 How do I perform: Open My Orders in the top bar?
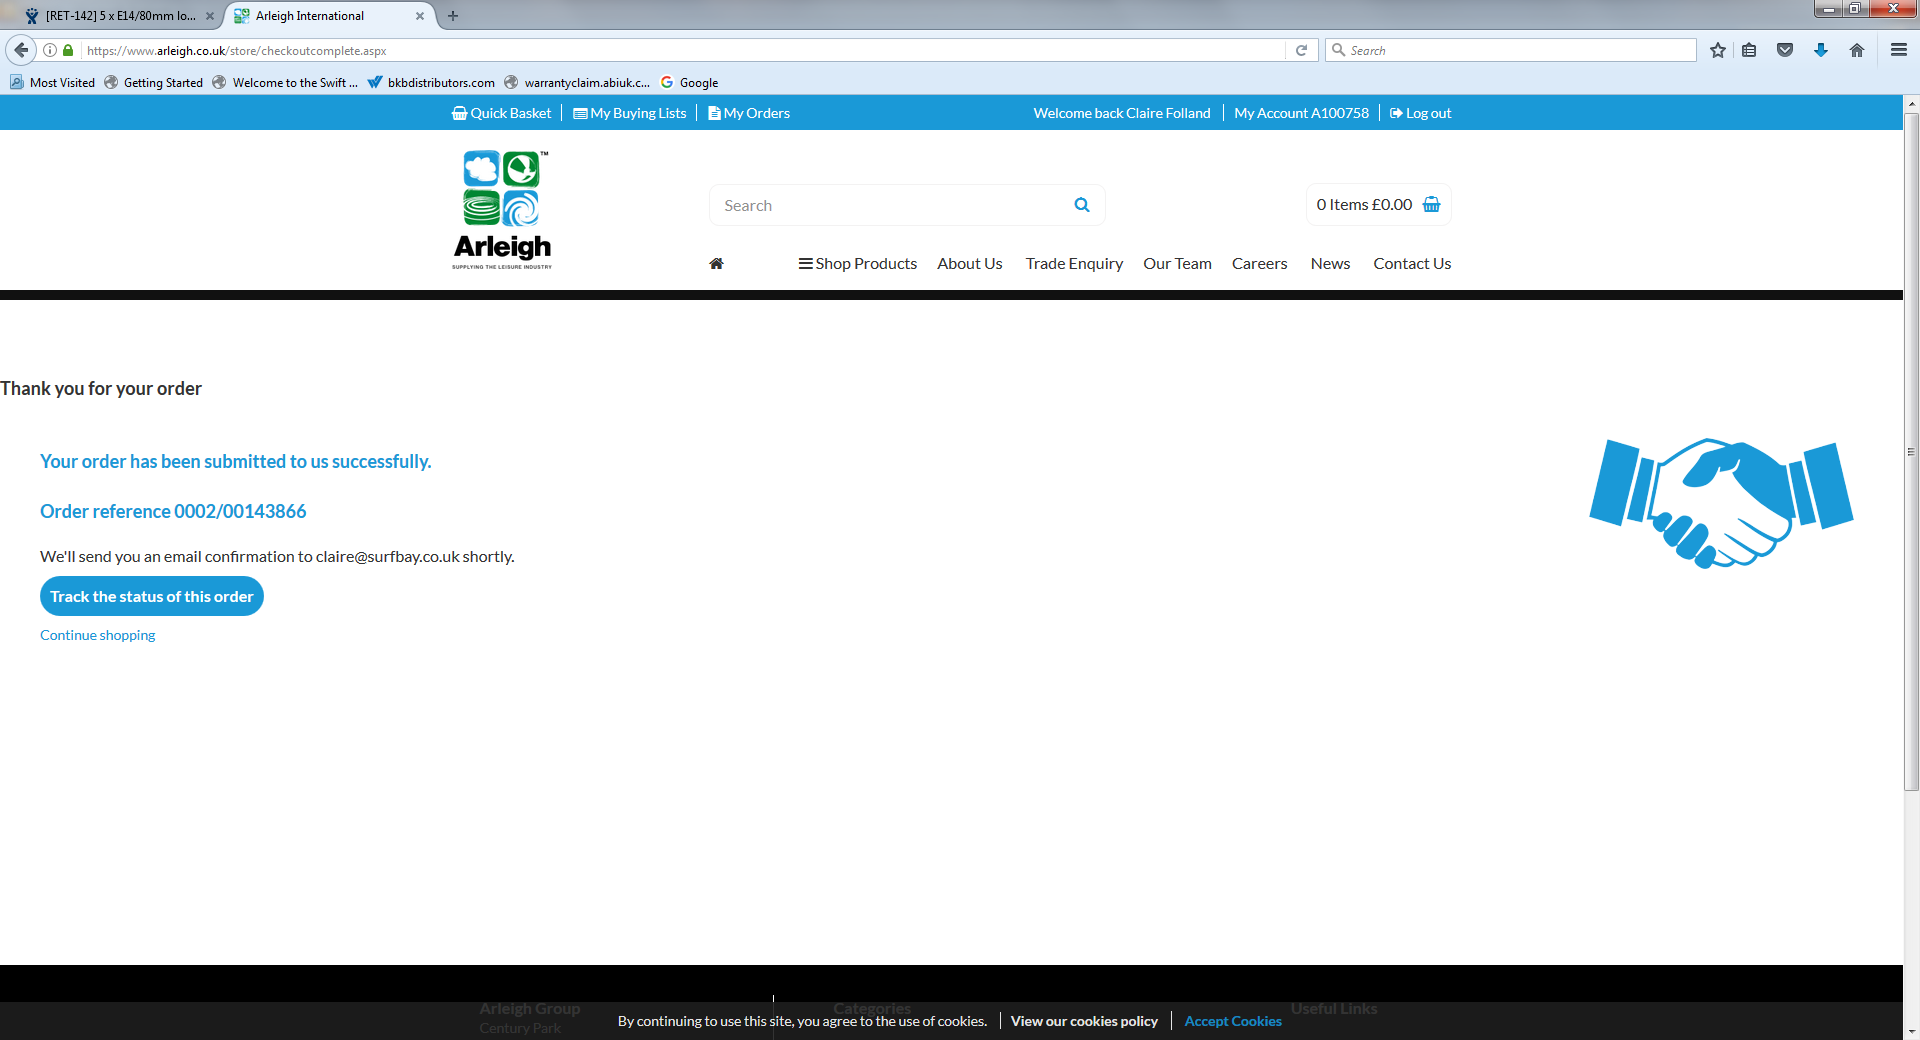[x=749, y=113]
